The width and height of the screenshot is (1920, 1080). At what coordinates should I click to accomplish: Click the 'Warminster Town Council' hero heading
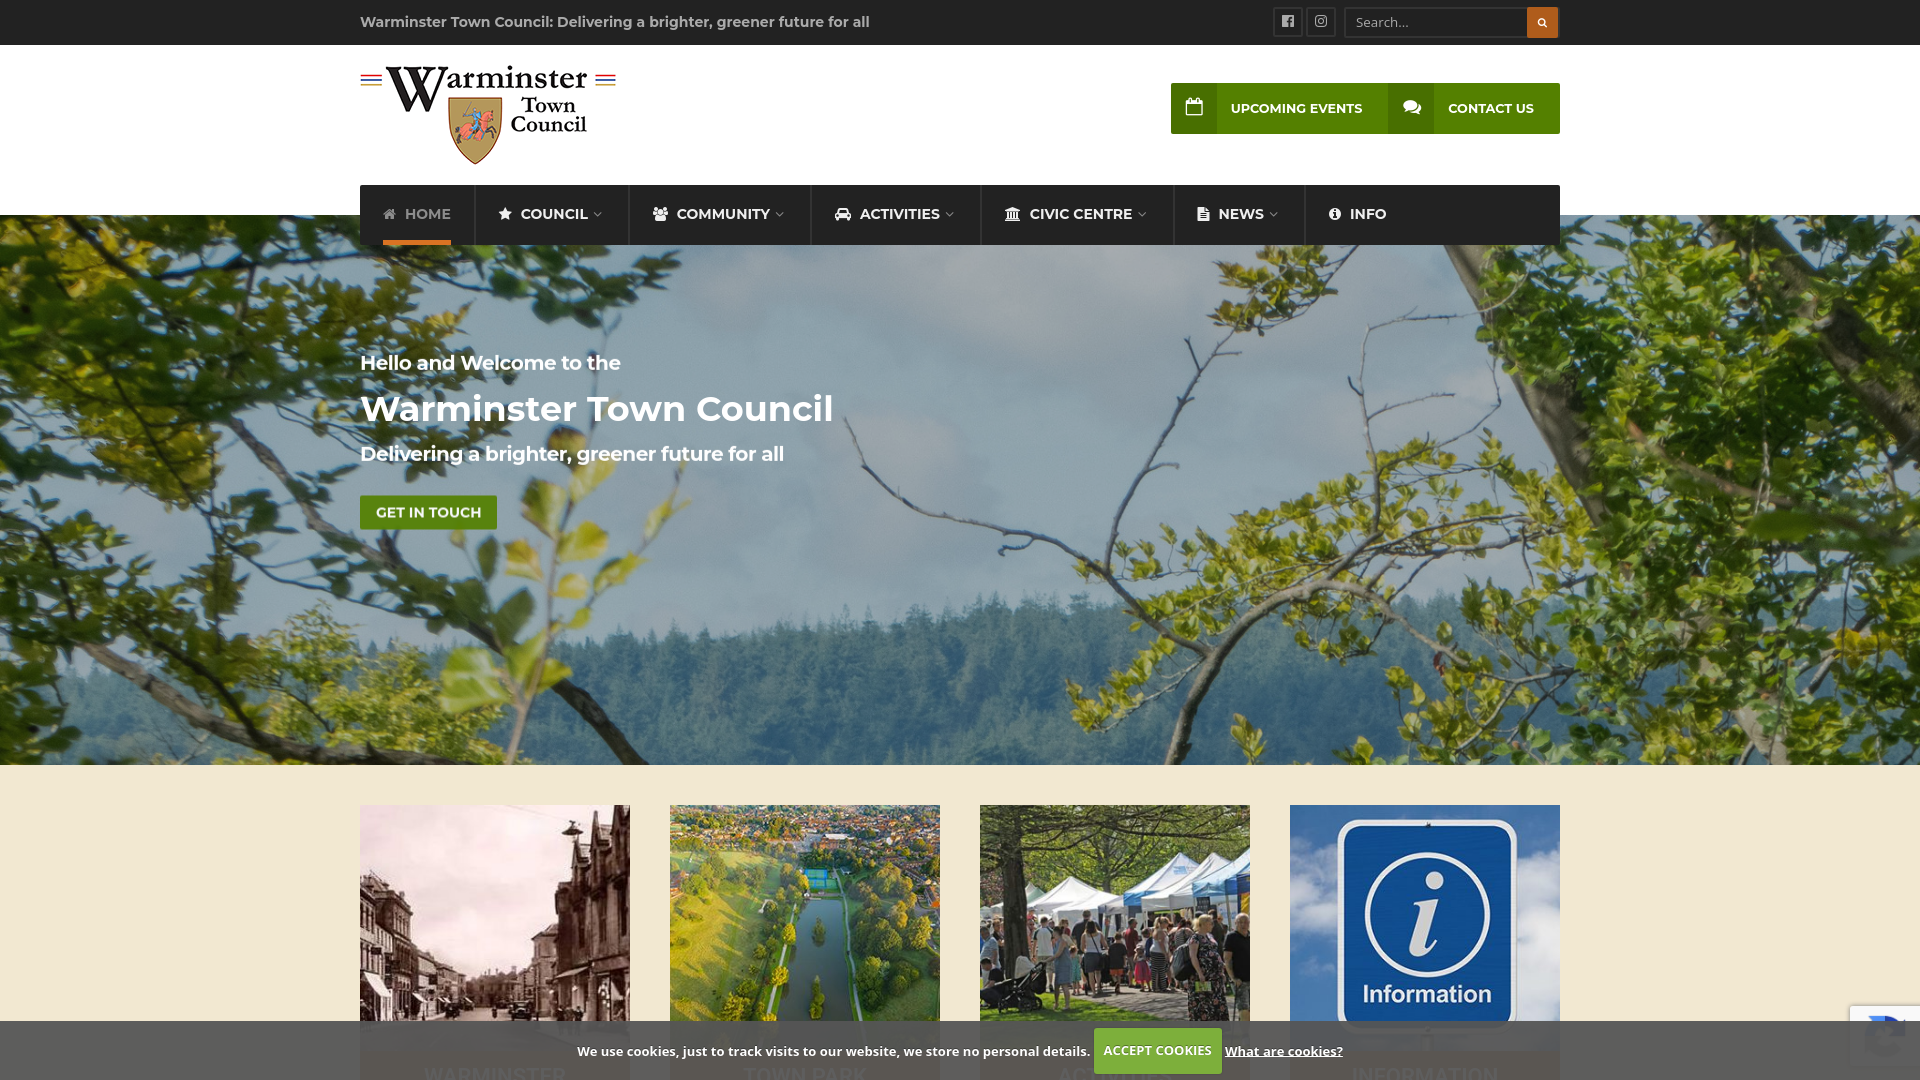click(596, 409)
